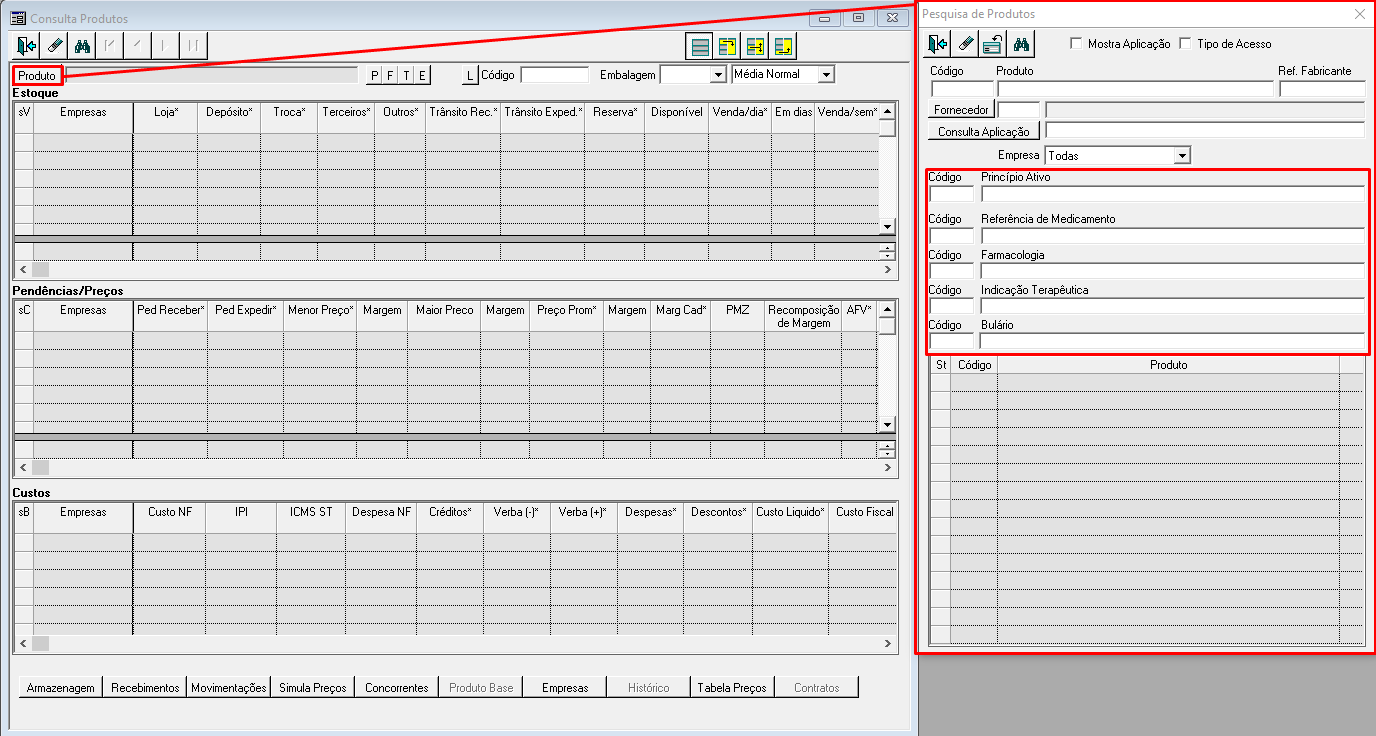Click the Referência de Medicamento text field
Image resolution: width=1376 pixels, height=736 pixels.
1172,235
